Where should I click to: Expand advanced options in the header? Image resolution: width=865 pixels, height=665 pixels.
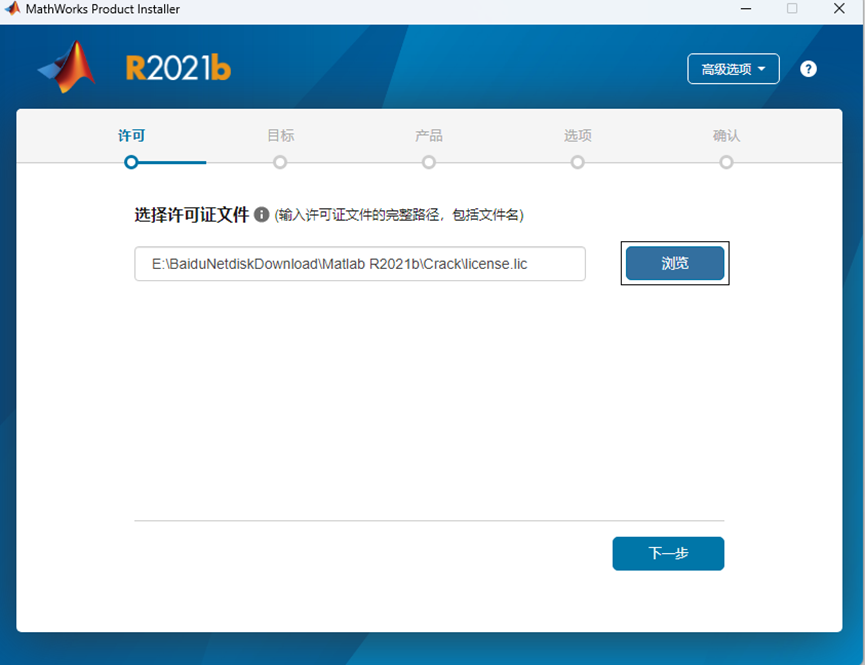coord(733,69)
